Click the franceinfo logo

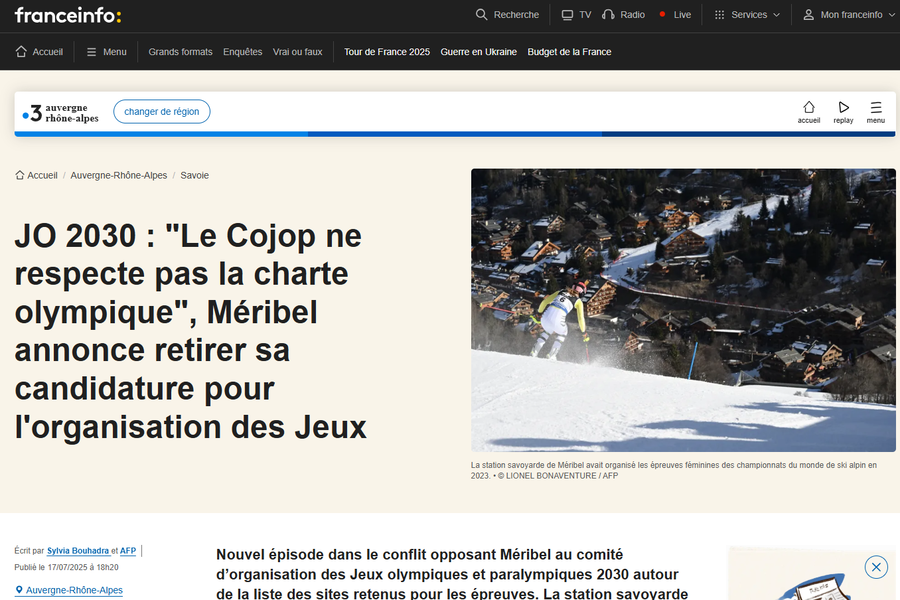point(68,15)
